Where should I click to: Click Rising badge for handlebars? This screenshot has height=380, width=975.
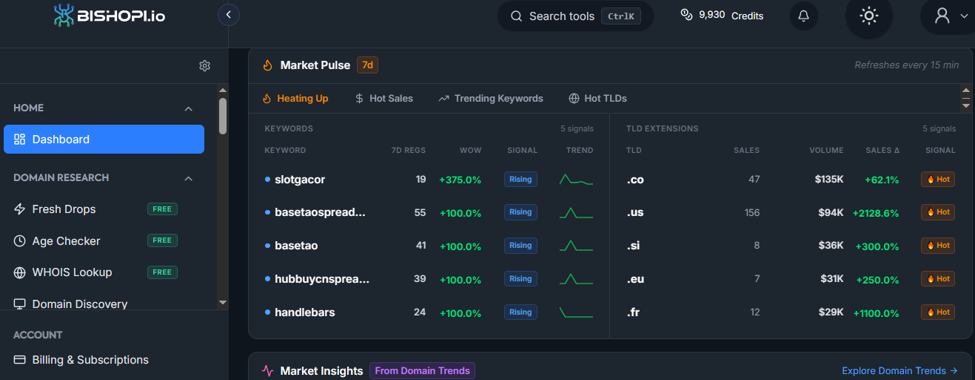(520, 312)
